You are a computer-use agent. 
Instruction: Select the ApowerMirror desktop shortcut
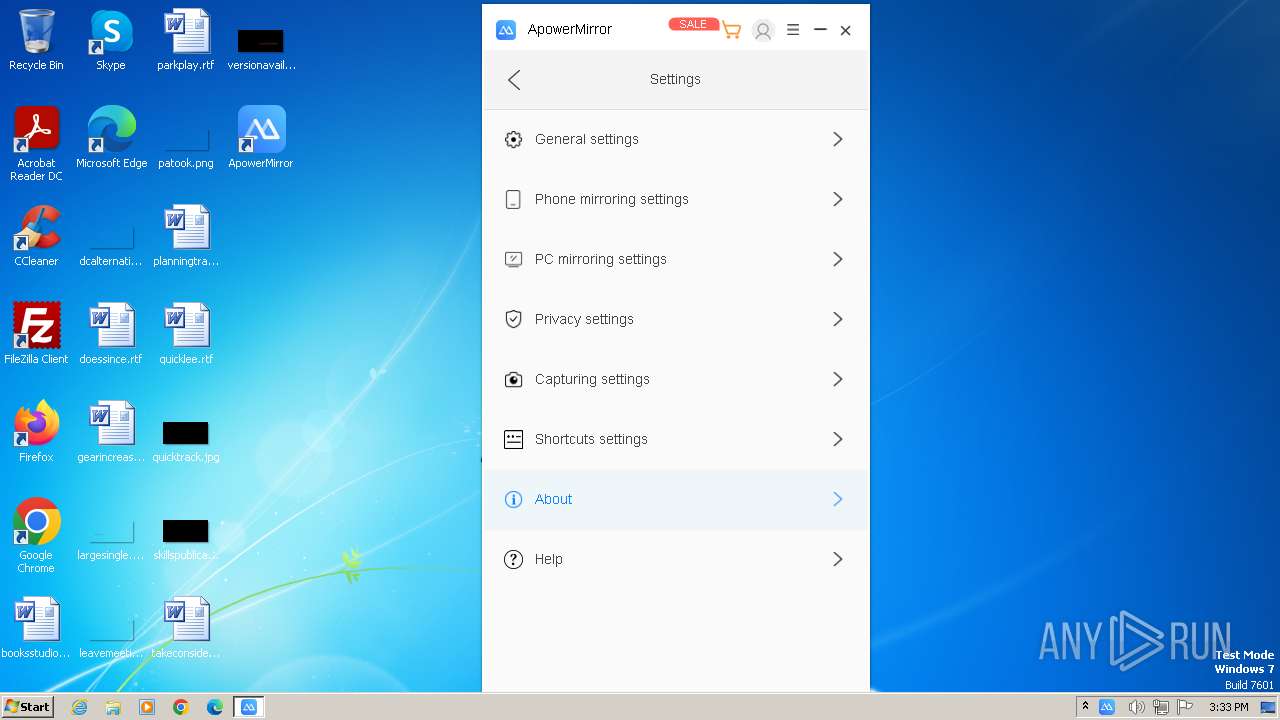(x=261, y=138)
